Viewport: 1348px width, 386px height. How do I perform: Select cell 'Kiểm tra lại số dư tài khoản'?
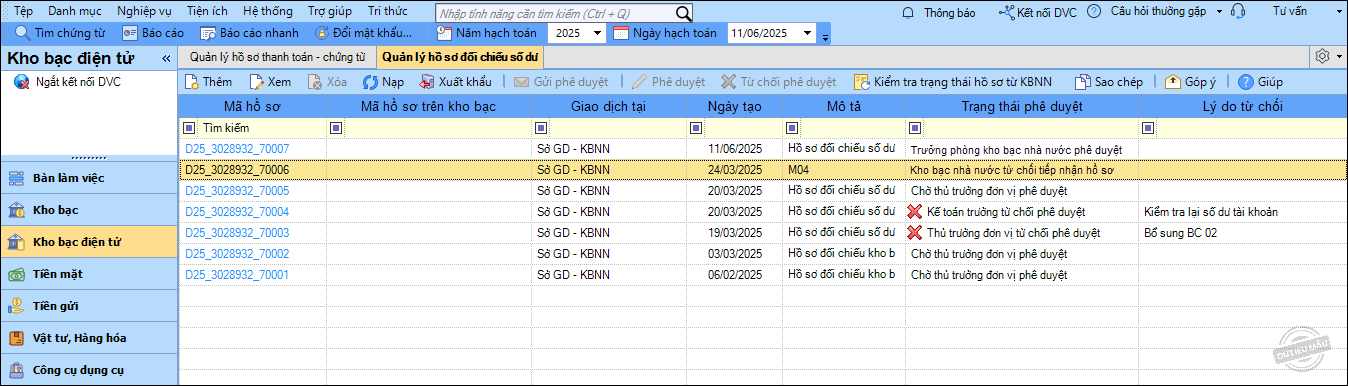(x=1242, y=212)
